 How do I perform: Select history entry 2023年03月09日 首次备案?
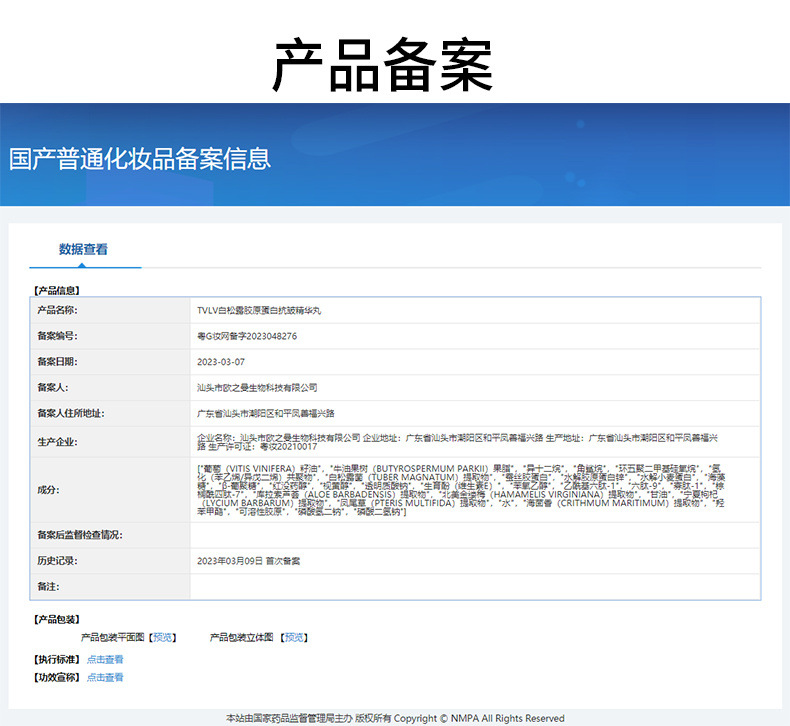[x=248, y=561]
